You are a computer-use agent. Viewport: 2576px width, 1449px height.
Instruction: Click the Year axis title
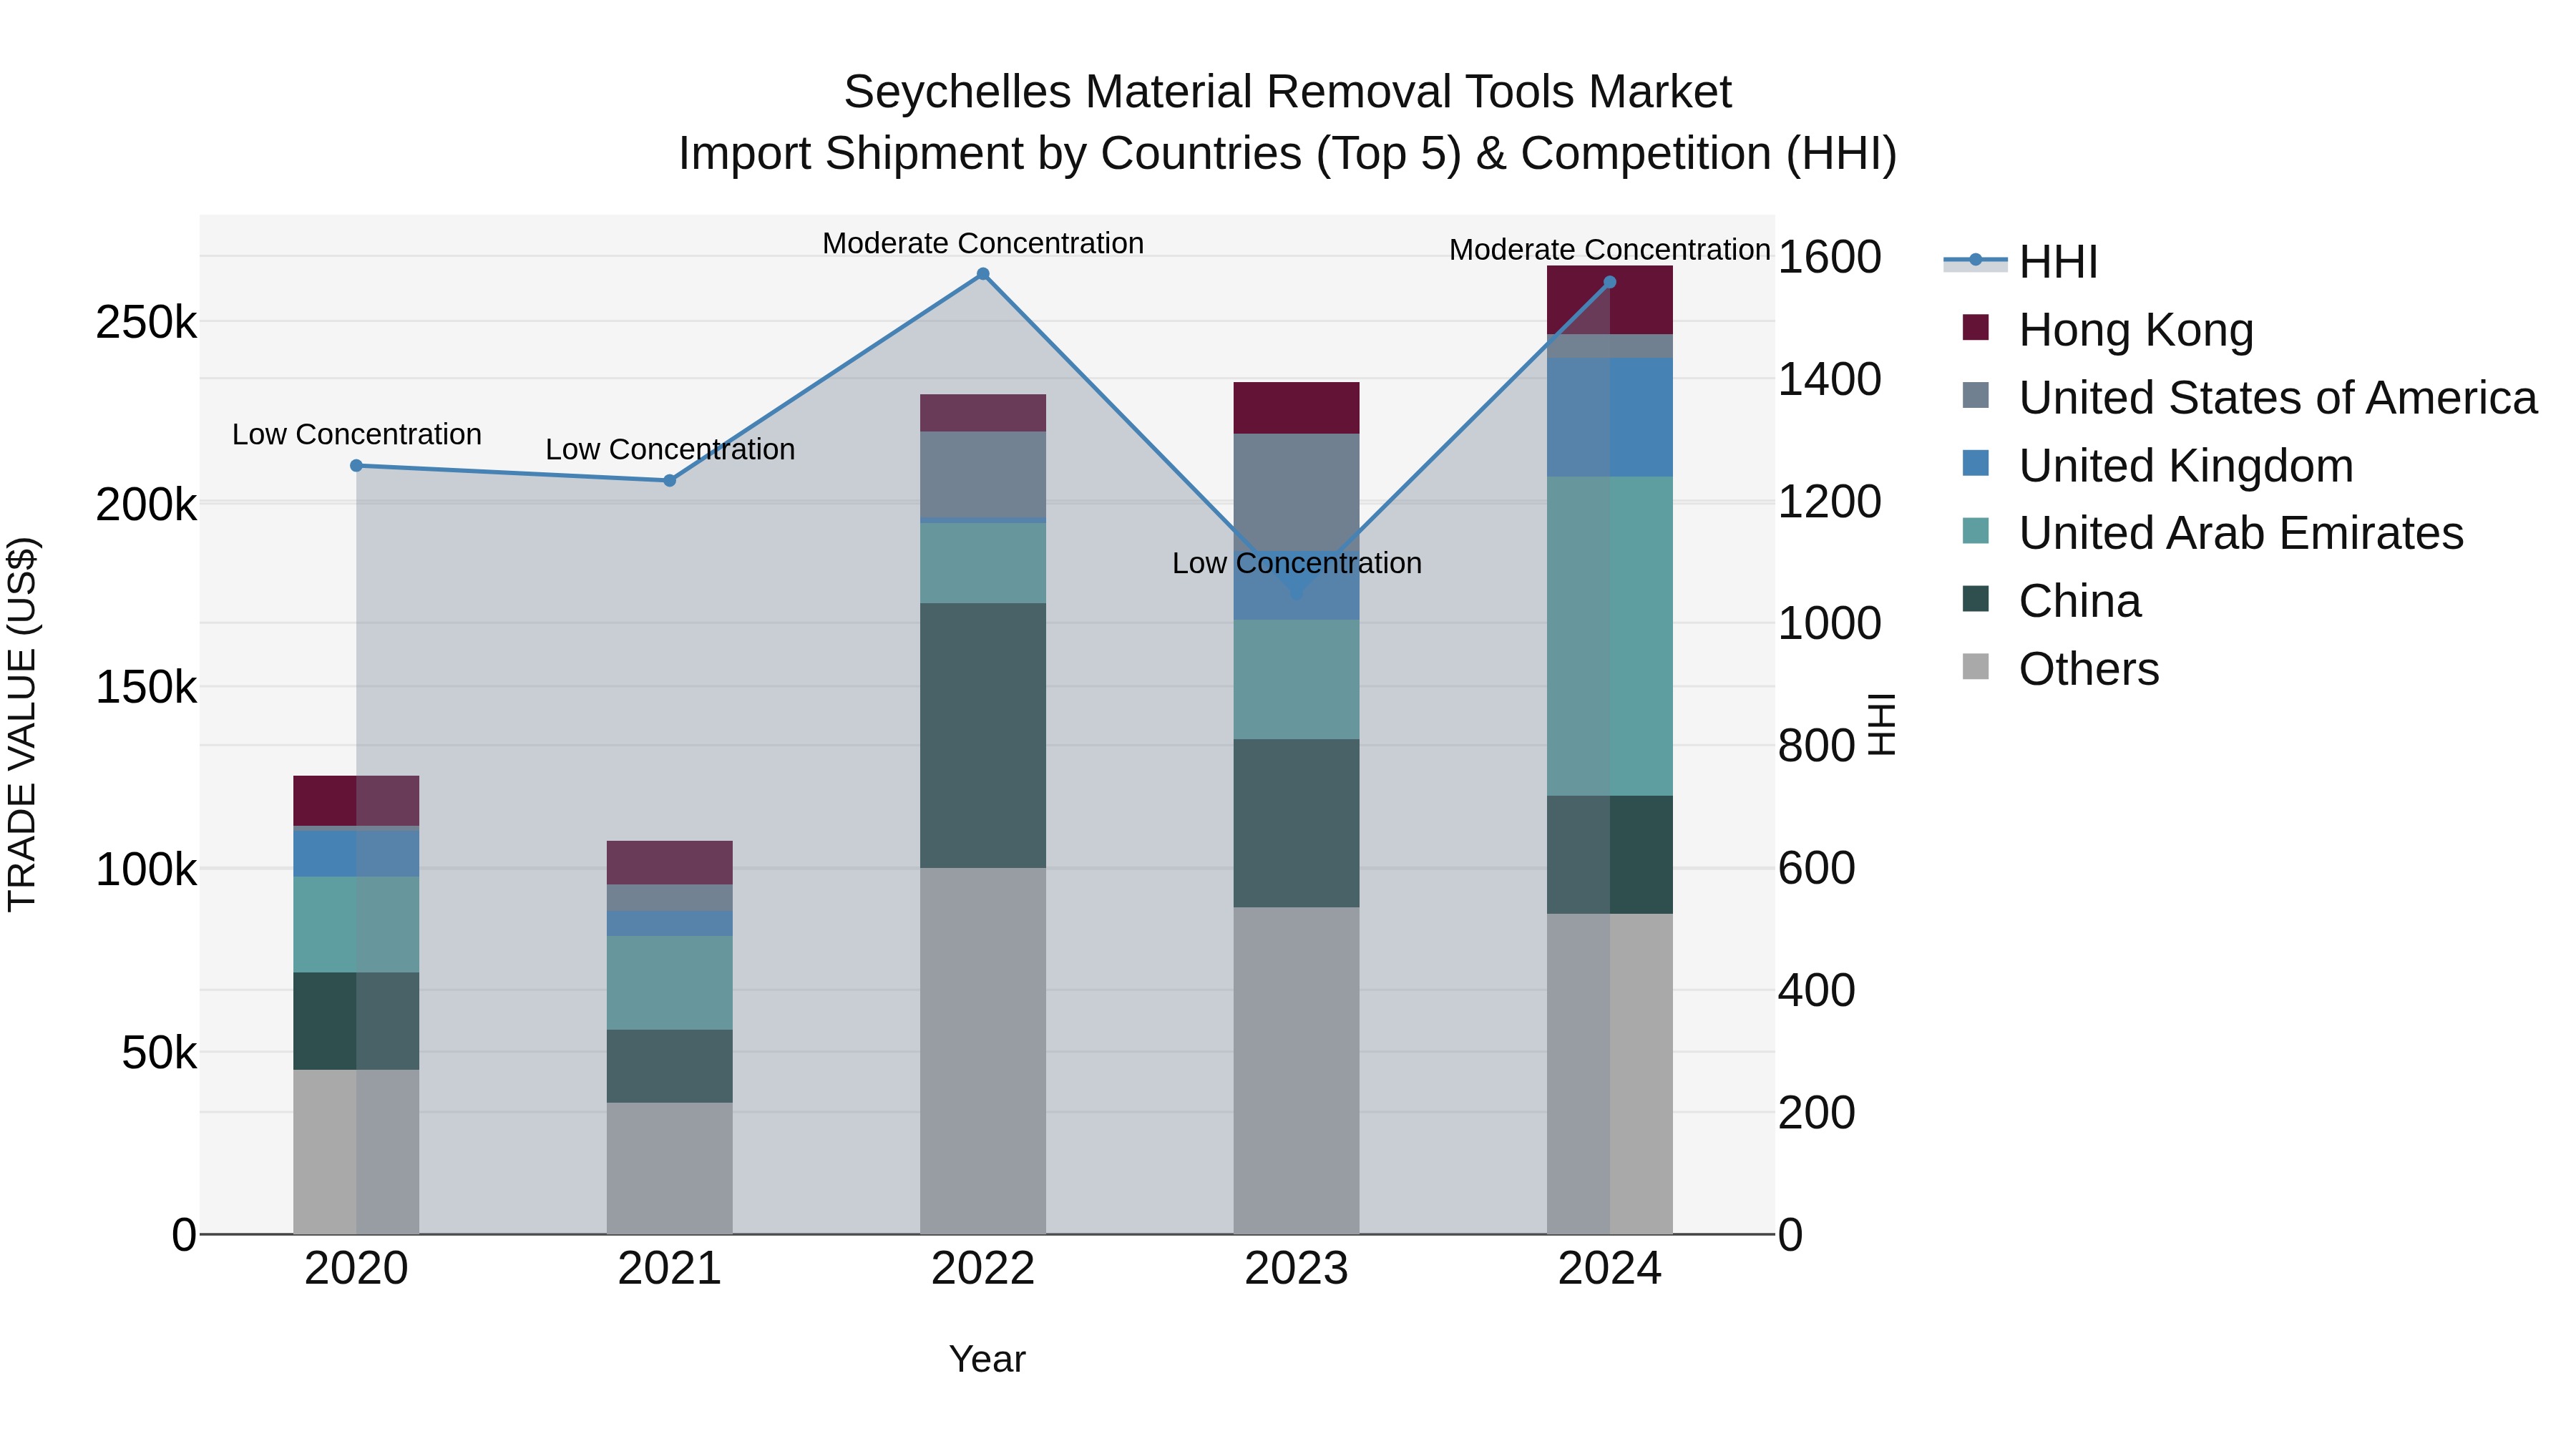987,1360
